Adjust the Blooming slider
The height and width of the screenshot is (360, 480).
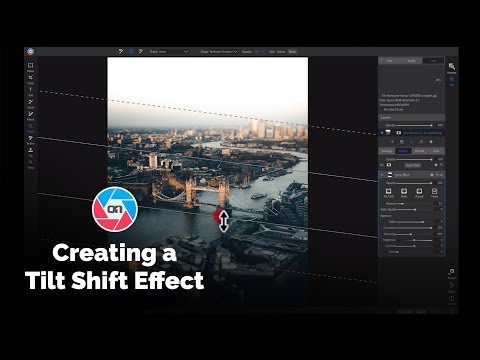click(414, 234)
